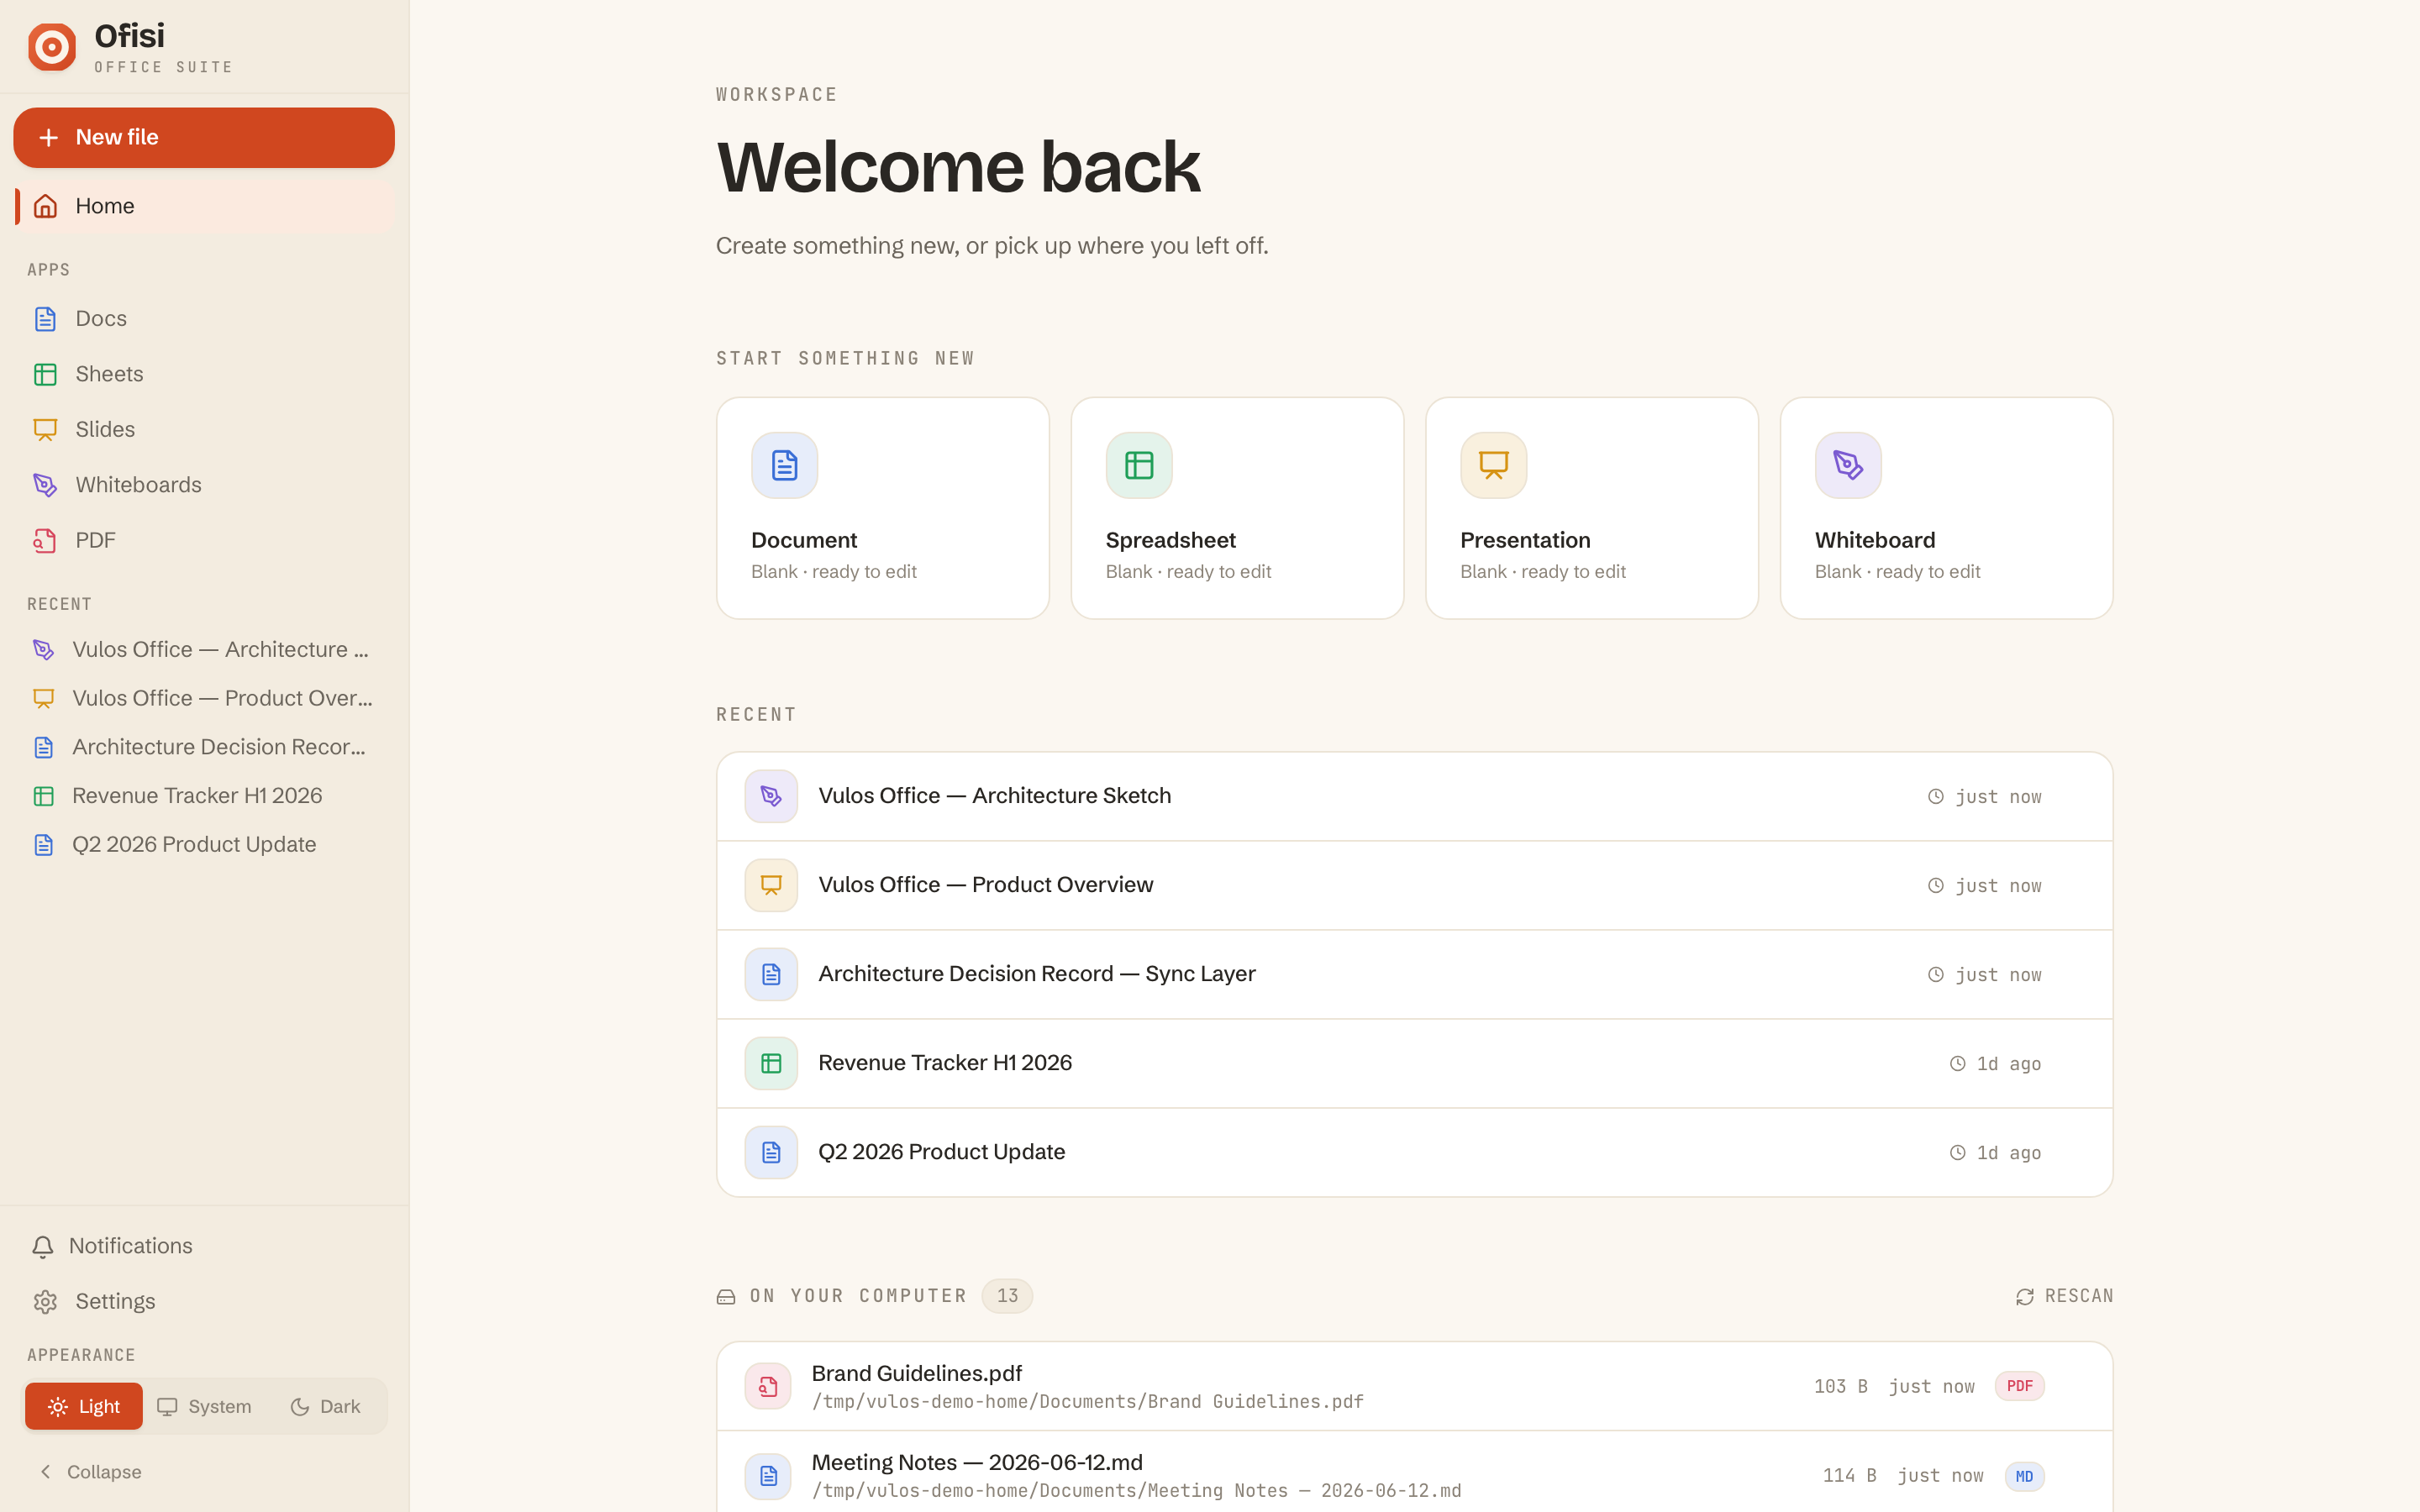Click the clock icon on Architecture Sketch row
The width and height of the screenshot is (2420, 1512).
1936,797
